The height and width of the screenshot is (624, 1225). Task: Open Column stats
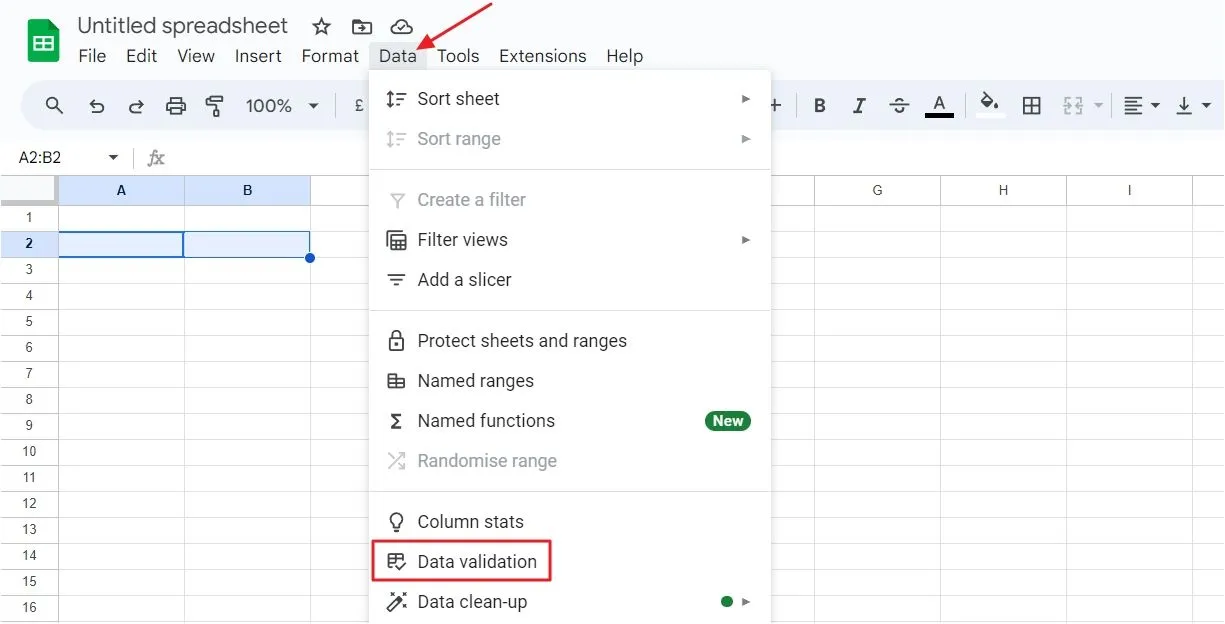(x=570, y=522)
